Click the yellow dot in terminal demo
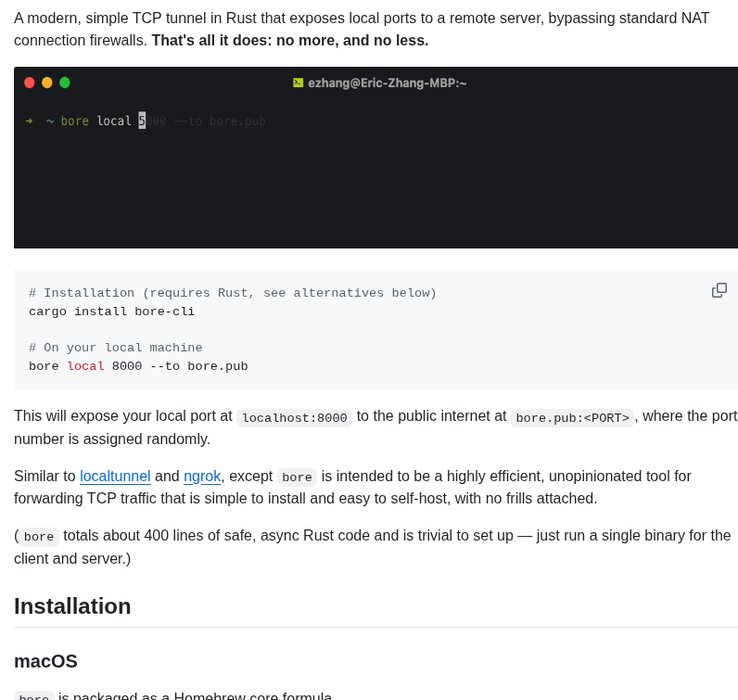The image size is (738, 700). click(x=47, y=83)
